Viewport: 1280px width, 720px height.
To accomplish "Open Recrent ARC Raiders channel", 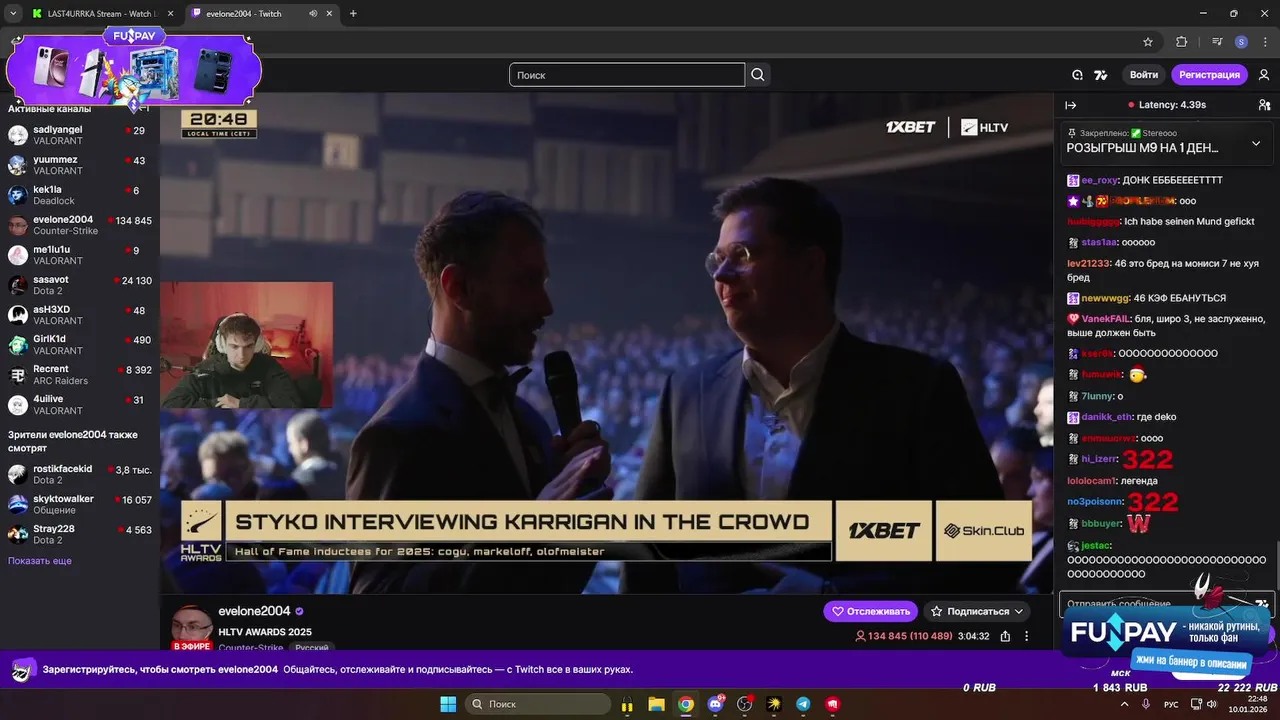I will [x=80, y=375].
